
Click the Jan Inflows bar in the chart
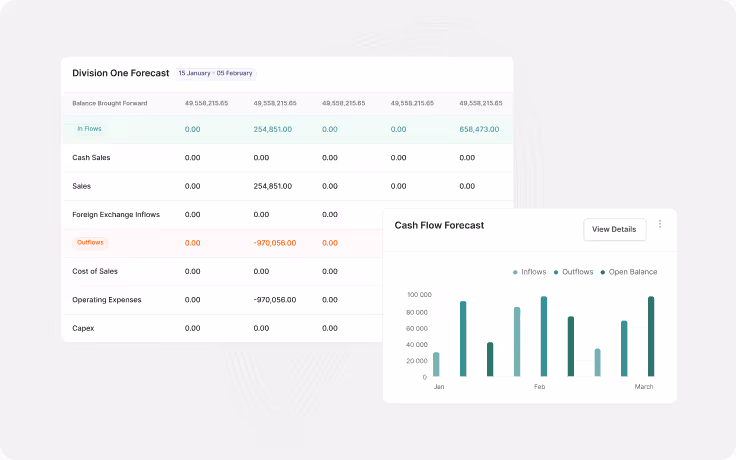tap(436, 364)
